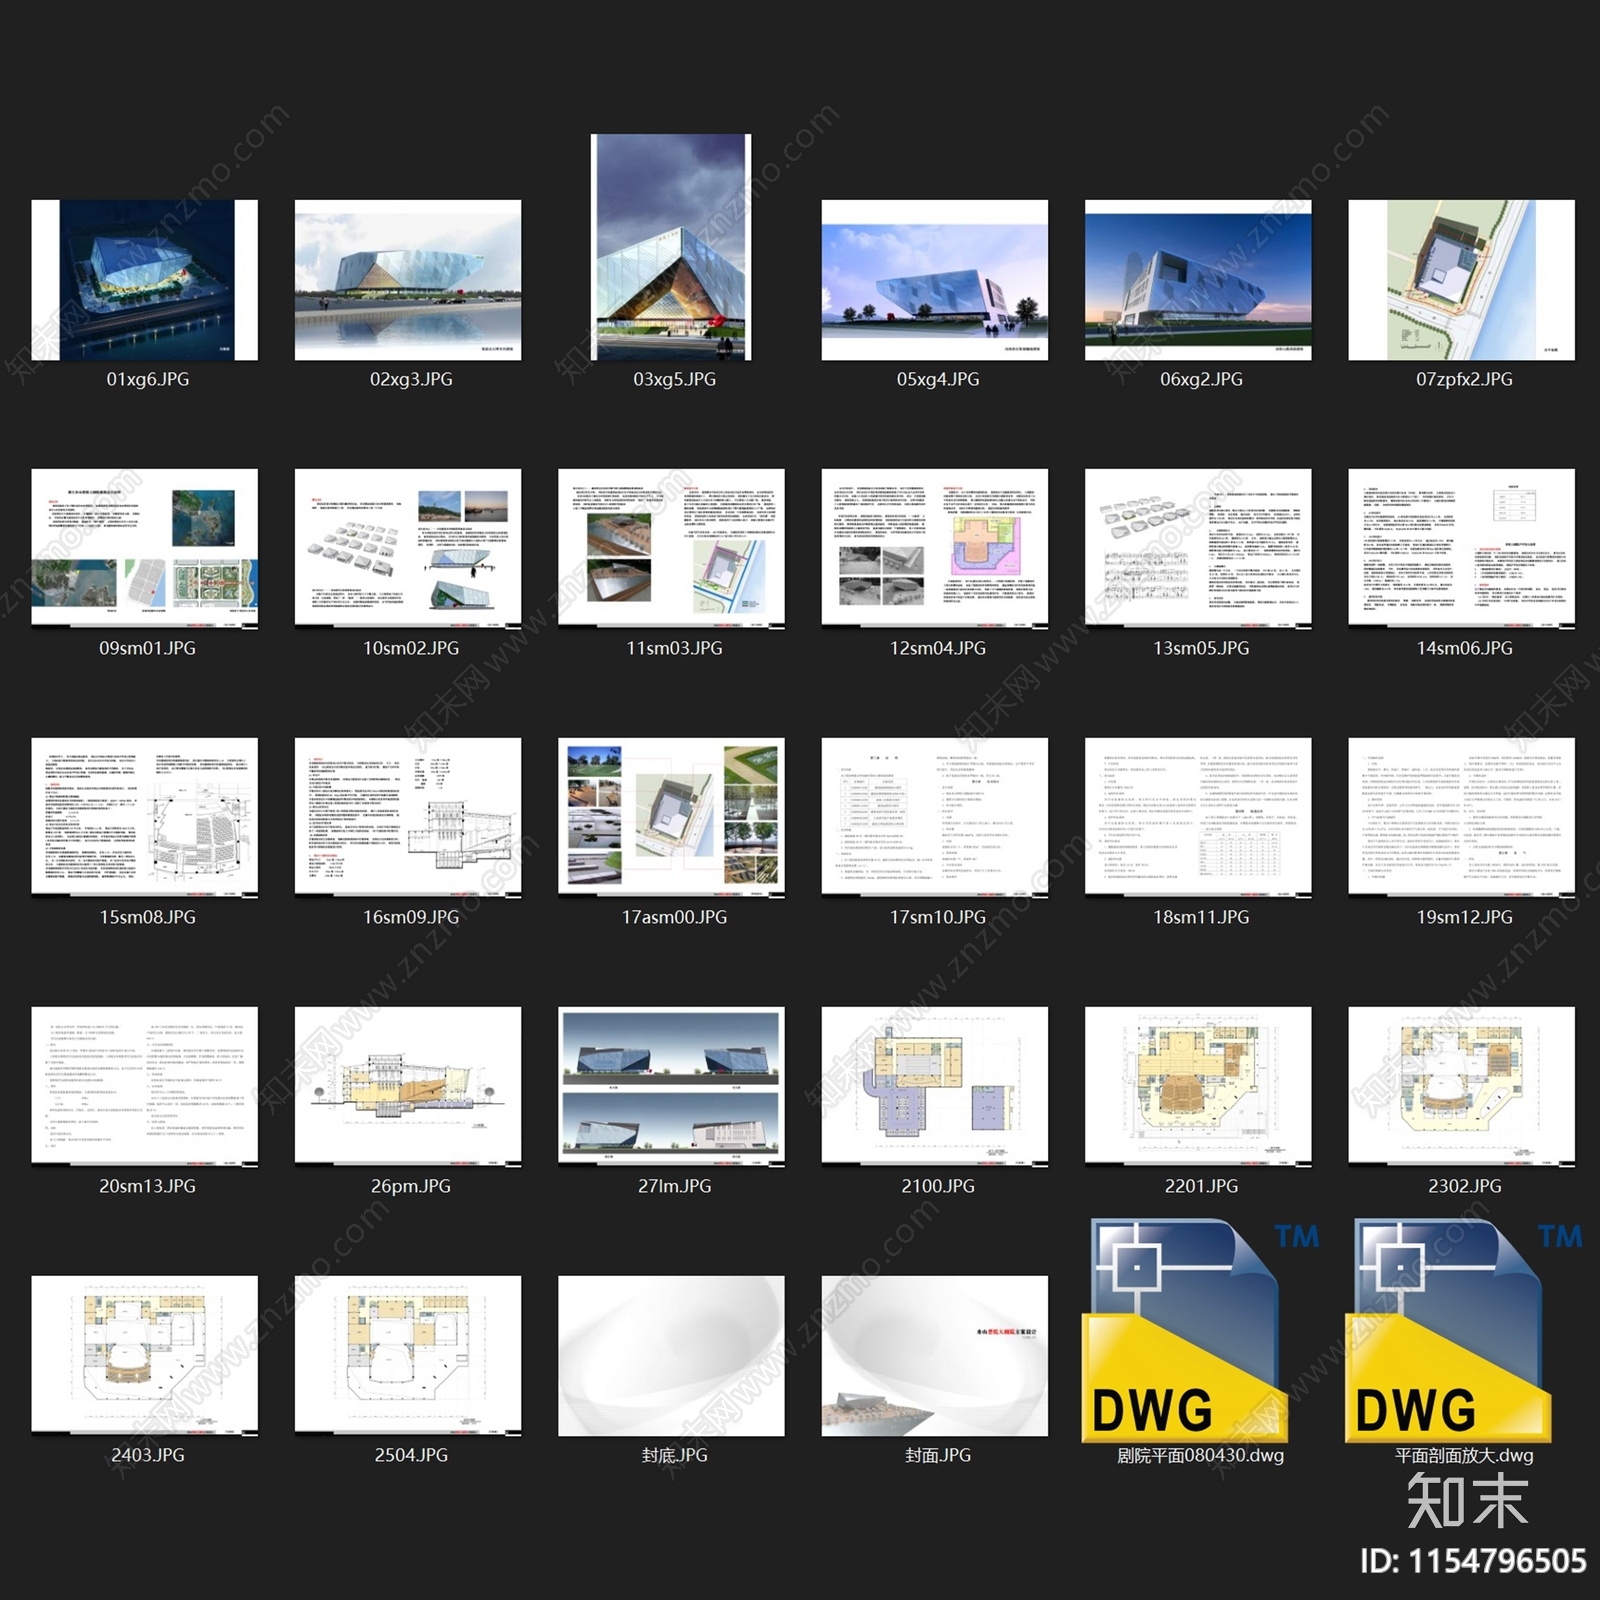
Task: Click the 12sm04.JPG file name
Action: [938, 648]
